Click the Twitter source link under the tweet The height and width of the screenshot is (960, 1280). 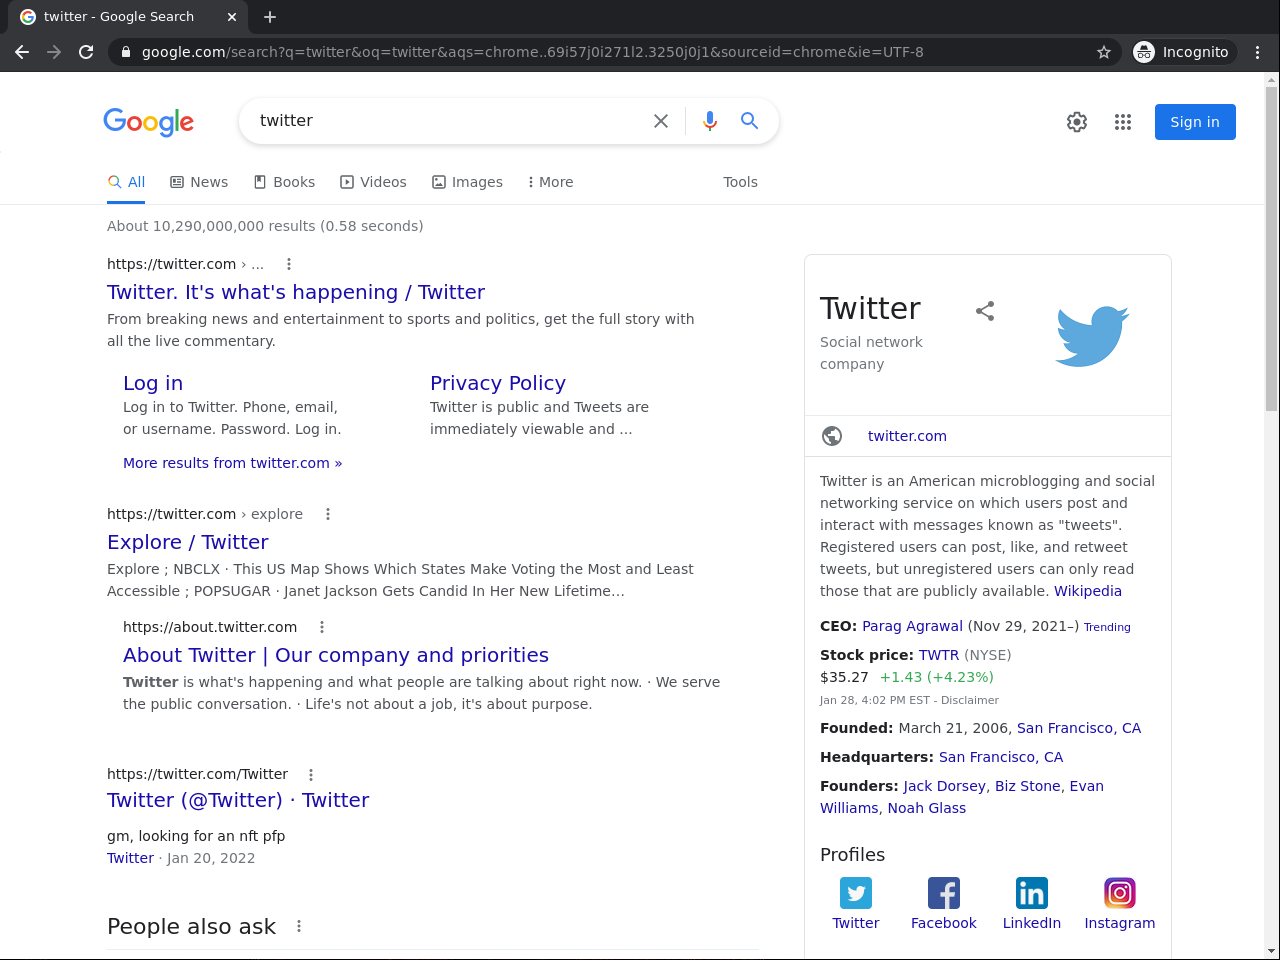[x=130, y=858]
